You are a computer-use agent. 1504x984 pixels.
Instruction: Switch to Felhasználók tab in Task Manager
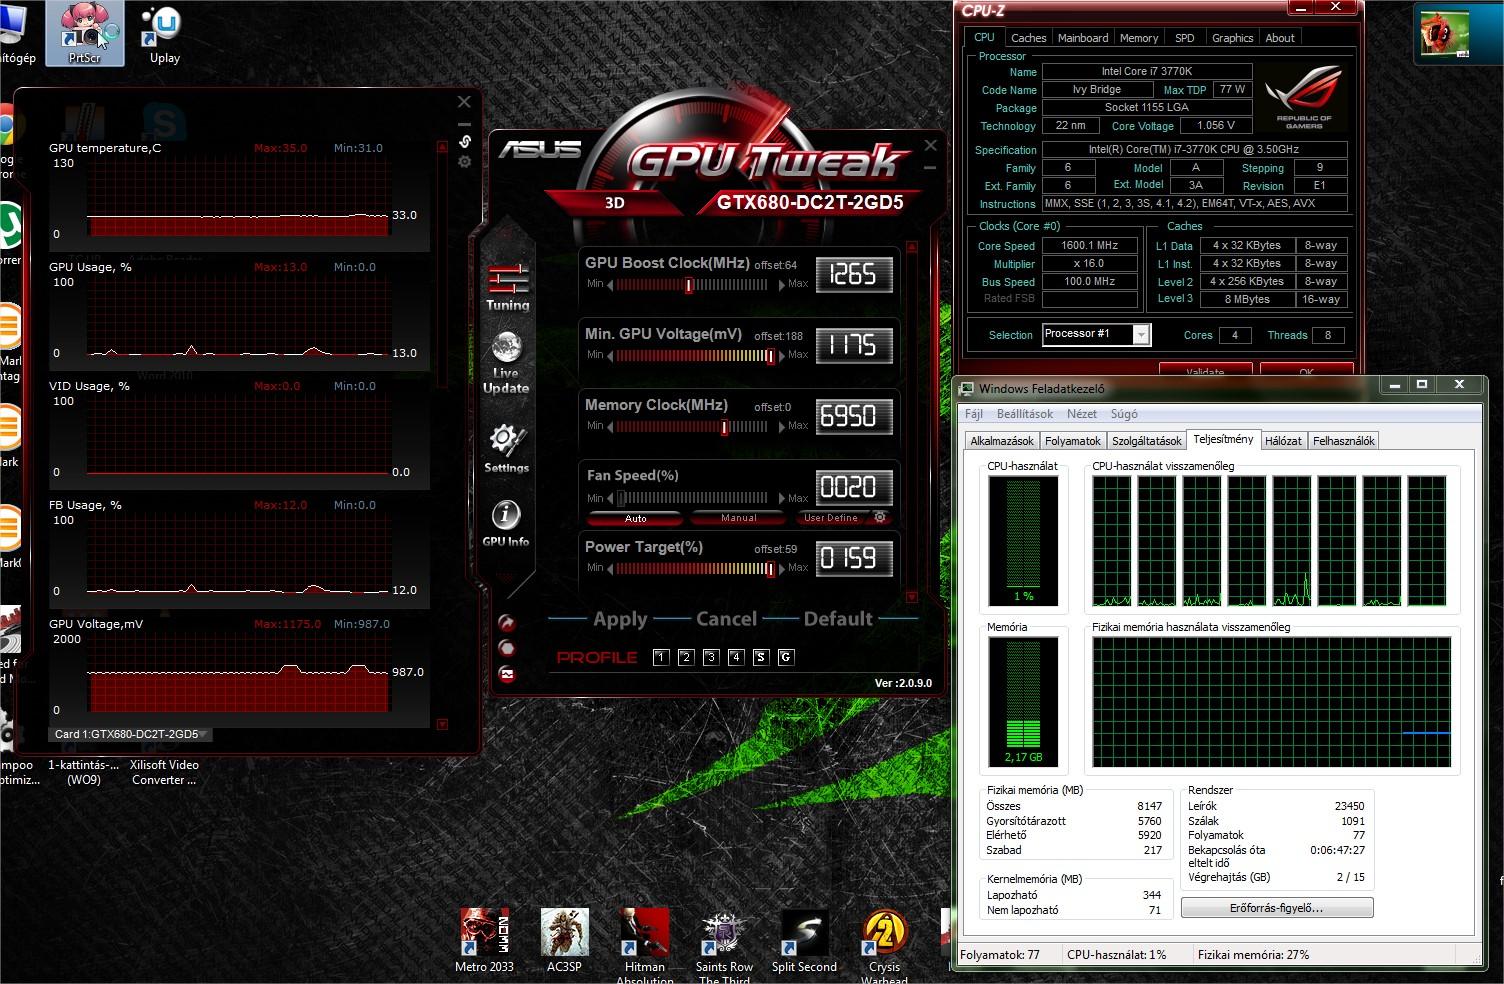pos(1343,441)
